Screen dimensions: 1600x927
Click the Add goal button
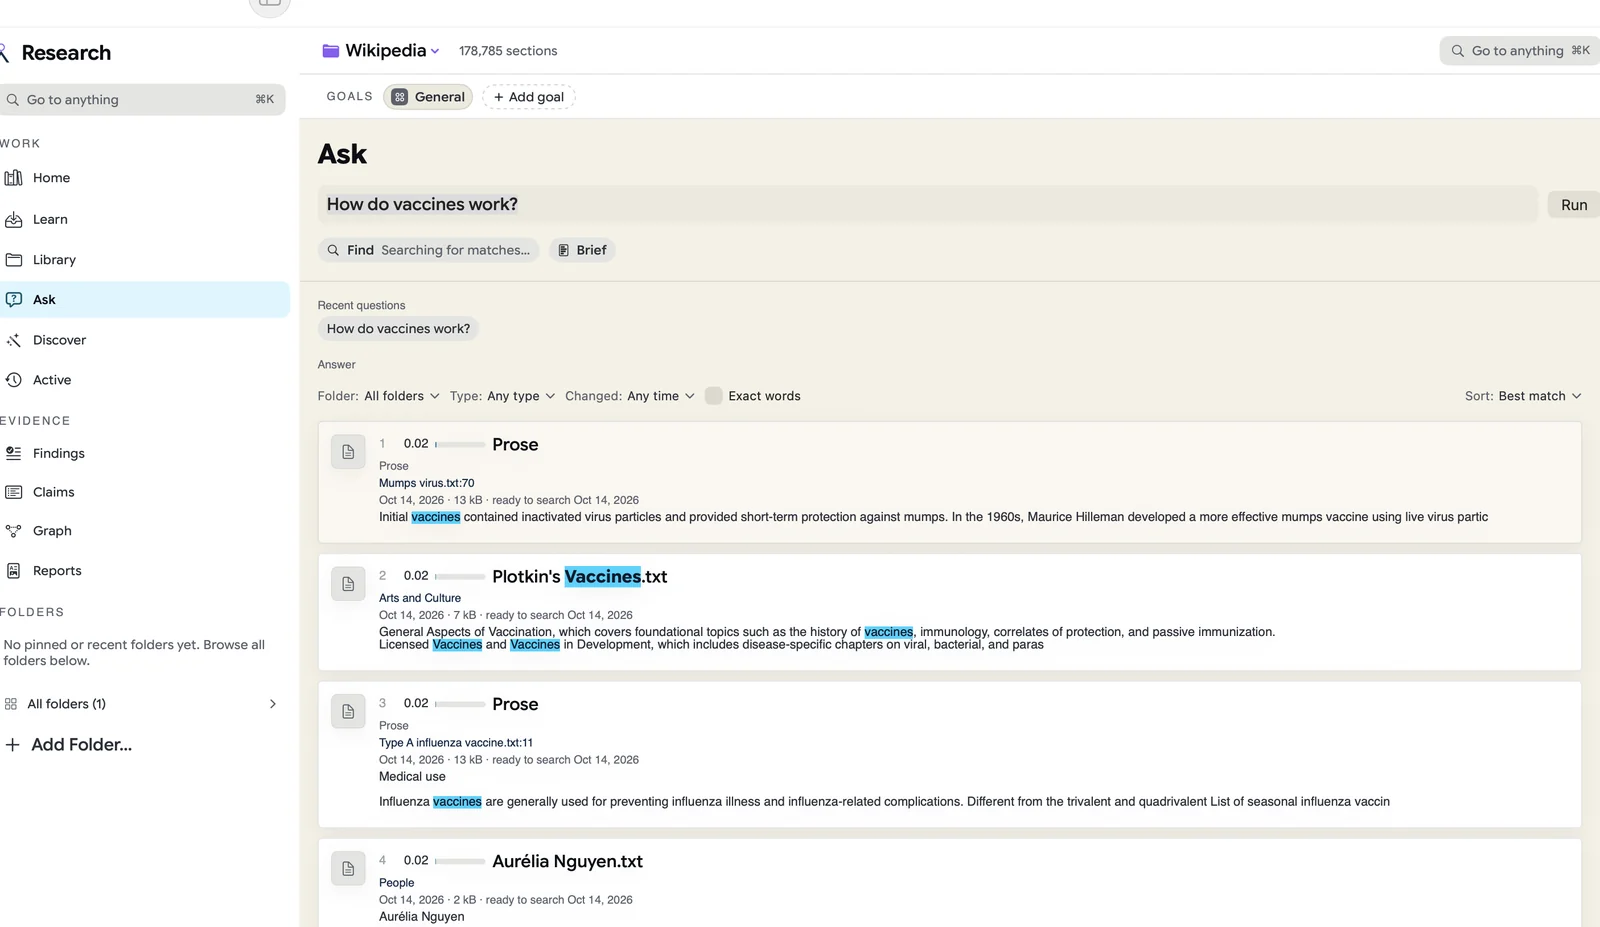[529, 97]
